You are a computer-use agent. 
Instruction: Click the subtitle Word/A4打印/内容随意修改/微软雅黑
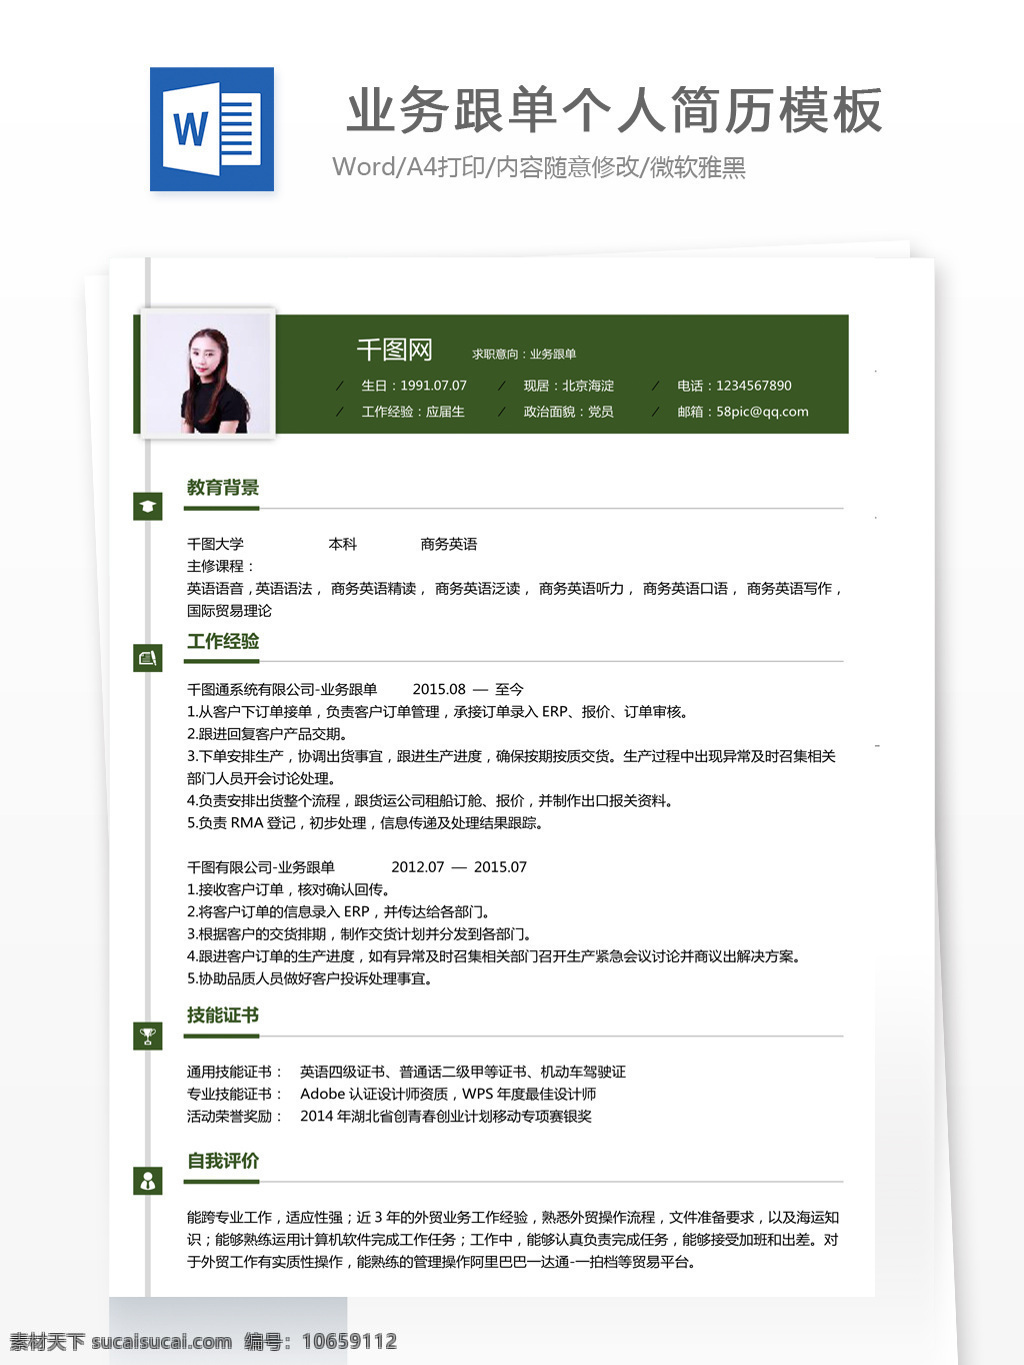click(x=539, y=167)
